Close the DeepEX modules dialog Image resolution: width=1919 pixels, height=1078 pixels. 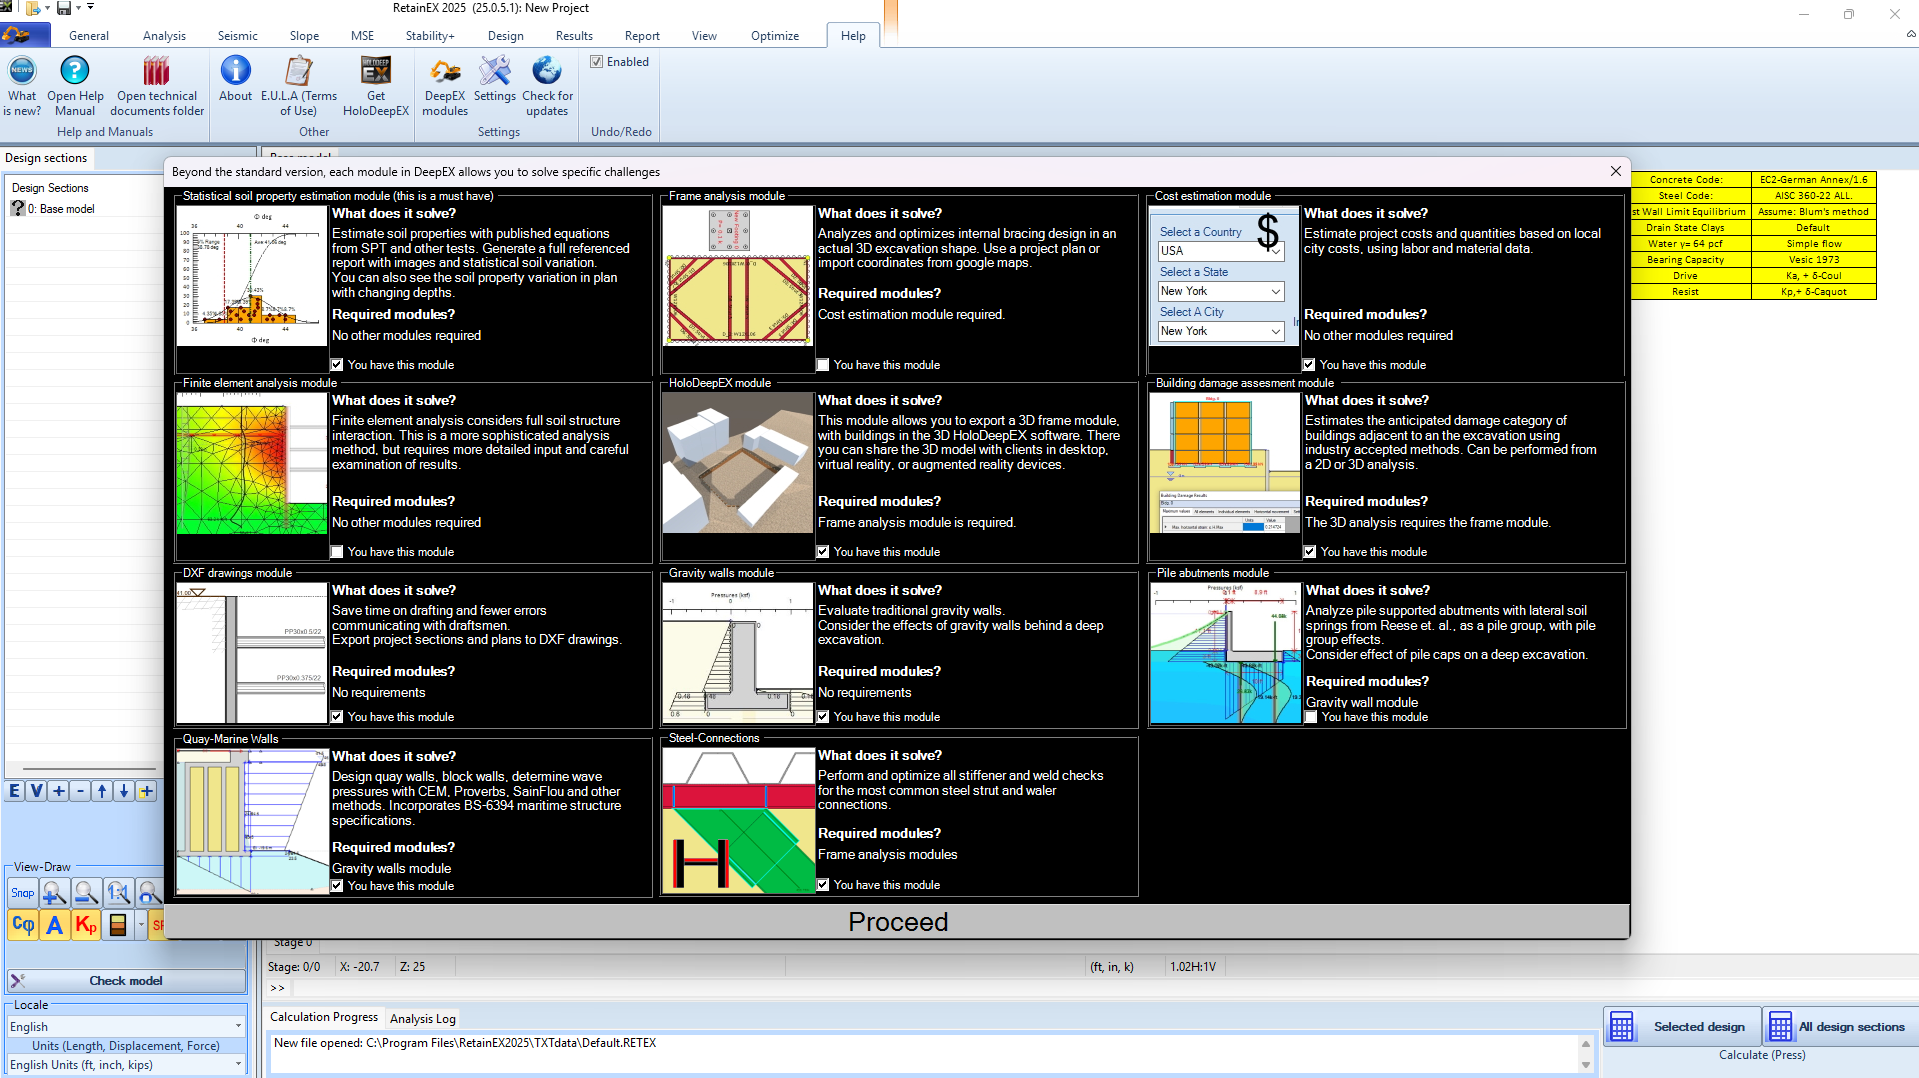pyautogui.click(x=1616, y=171)
